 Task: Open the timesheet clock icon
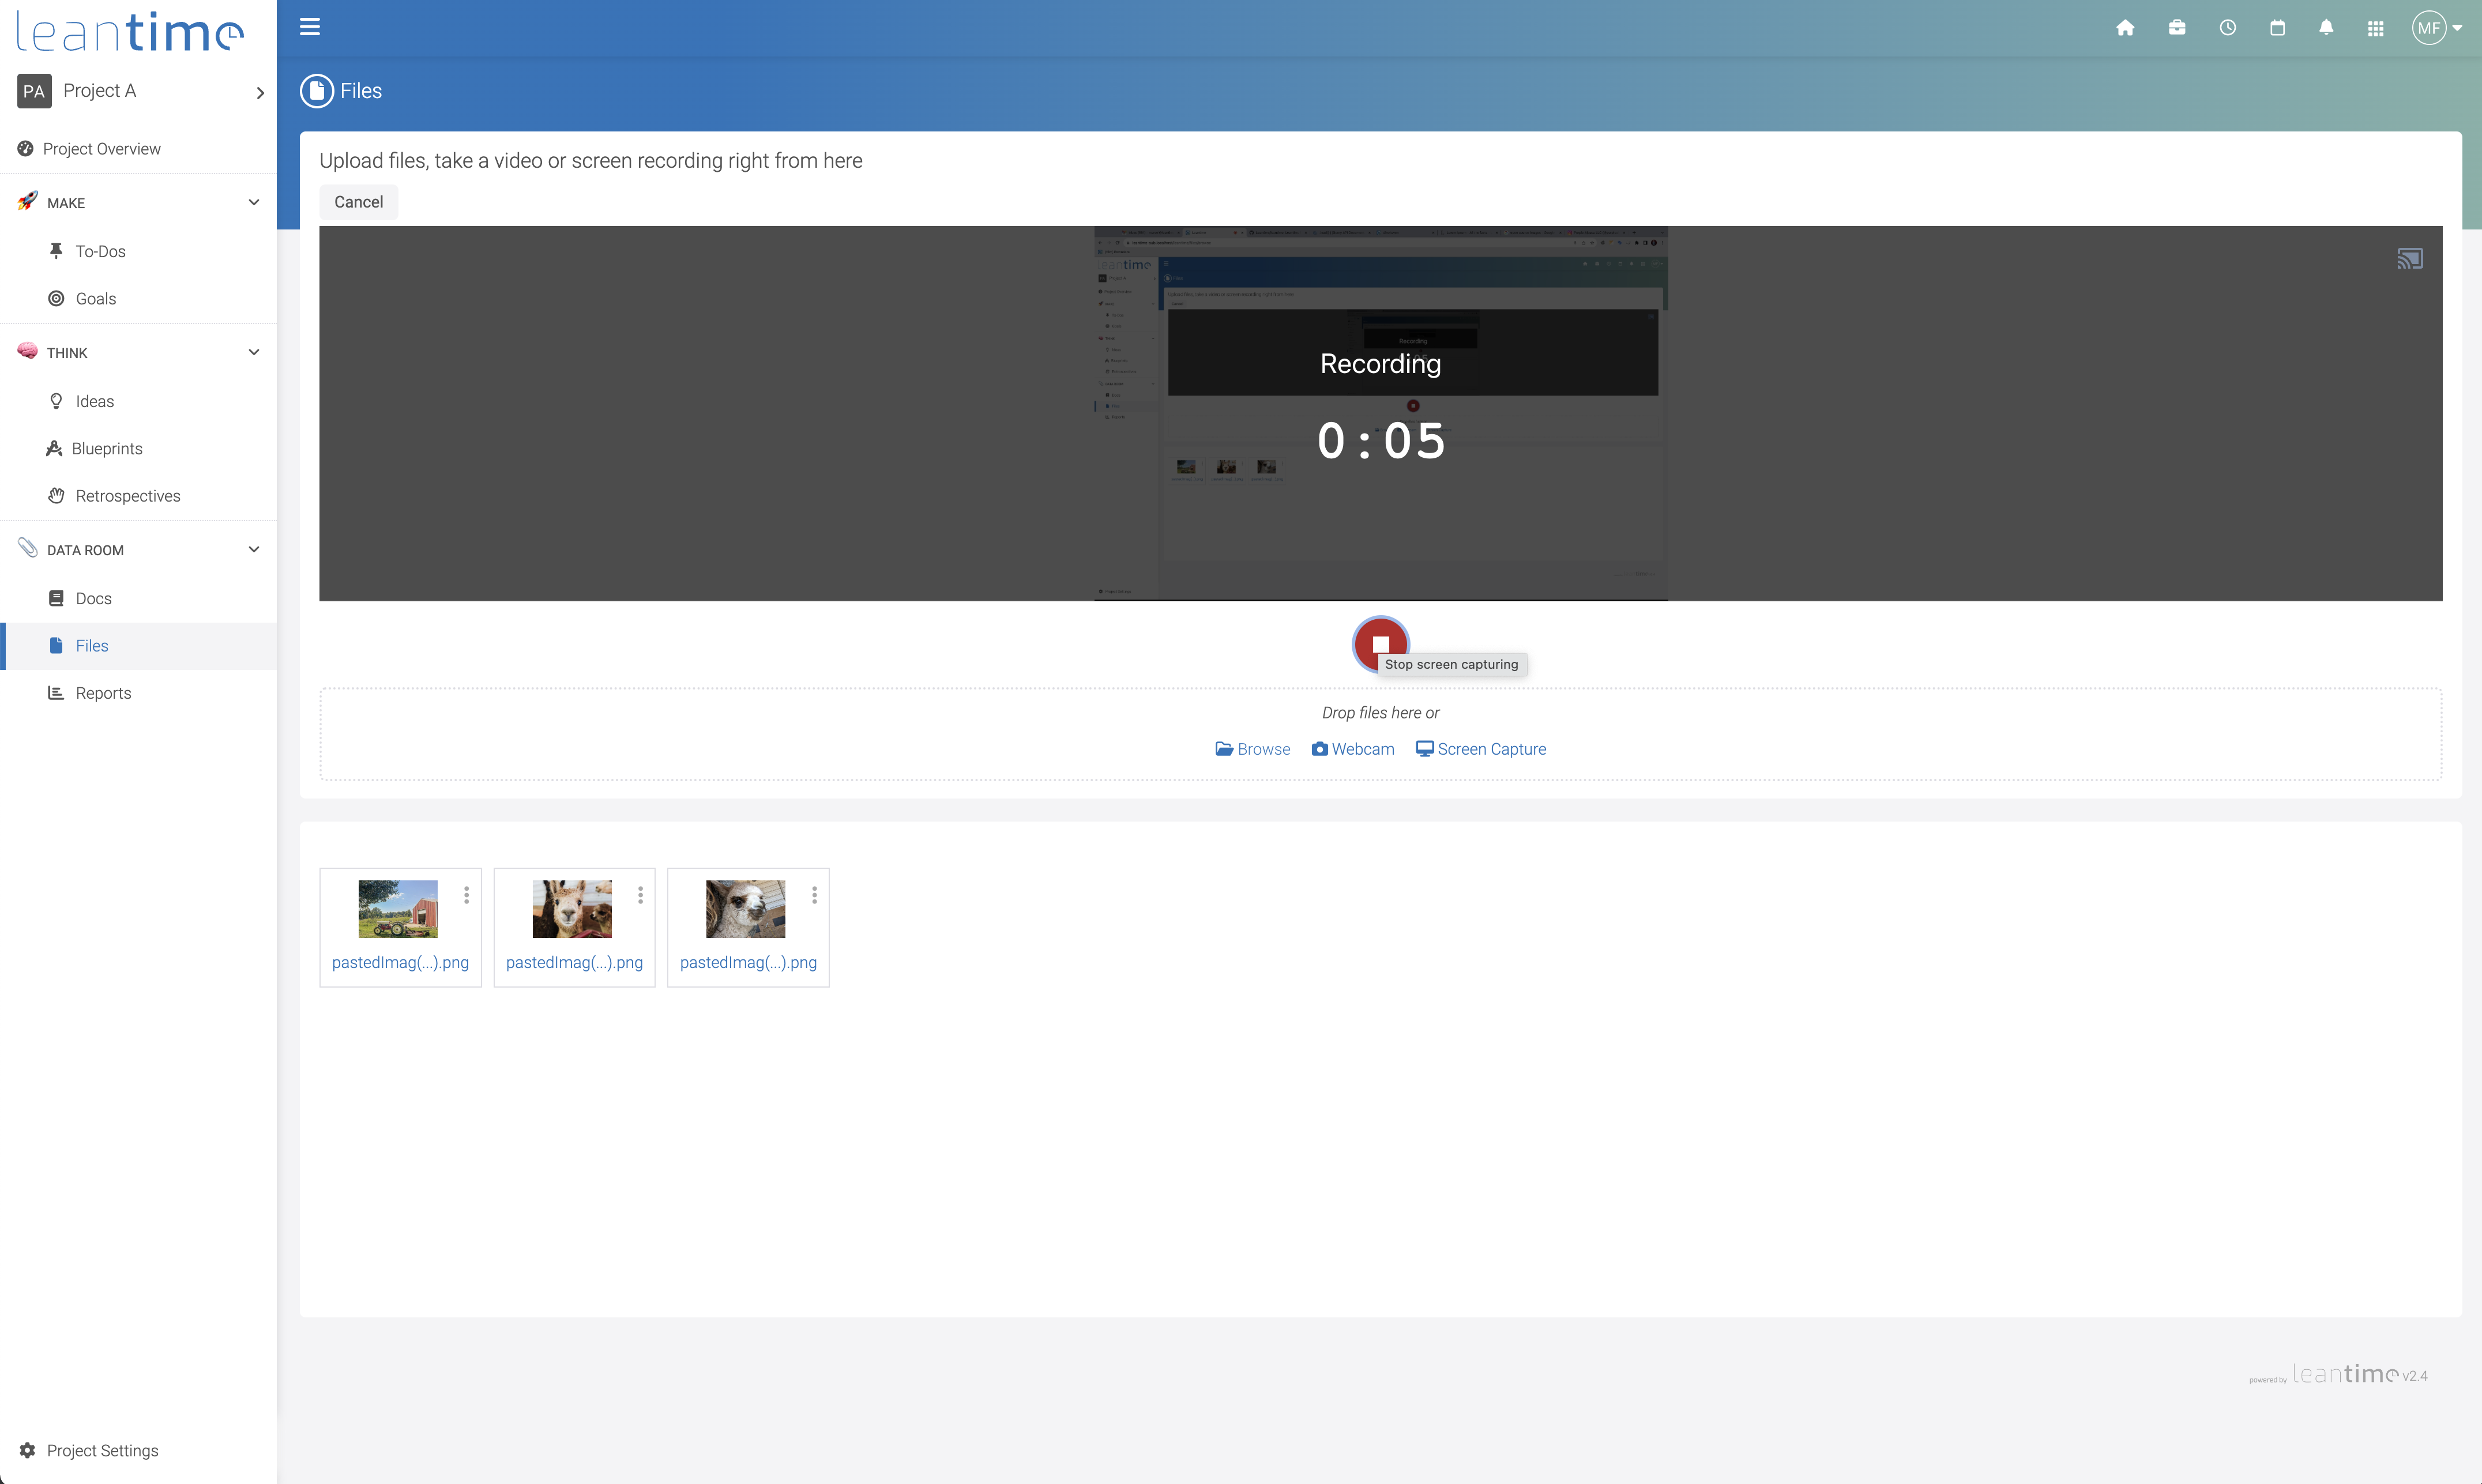coord(2227,28)
